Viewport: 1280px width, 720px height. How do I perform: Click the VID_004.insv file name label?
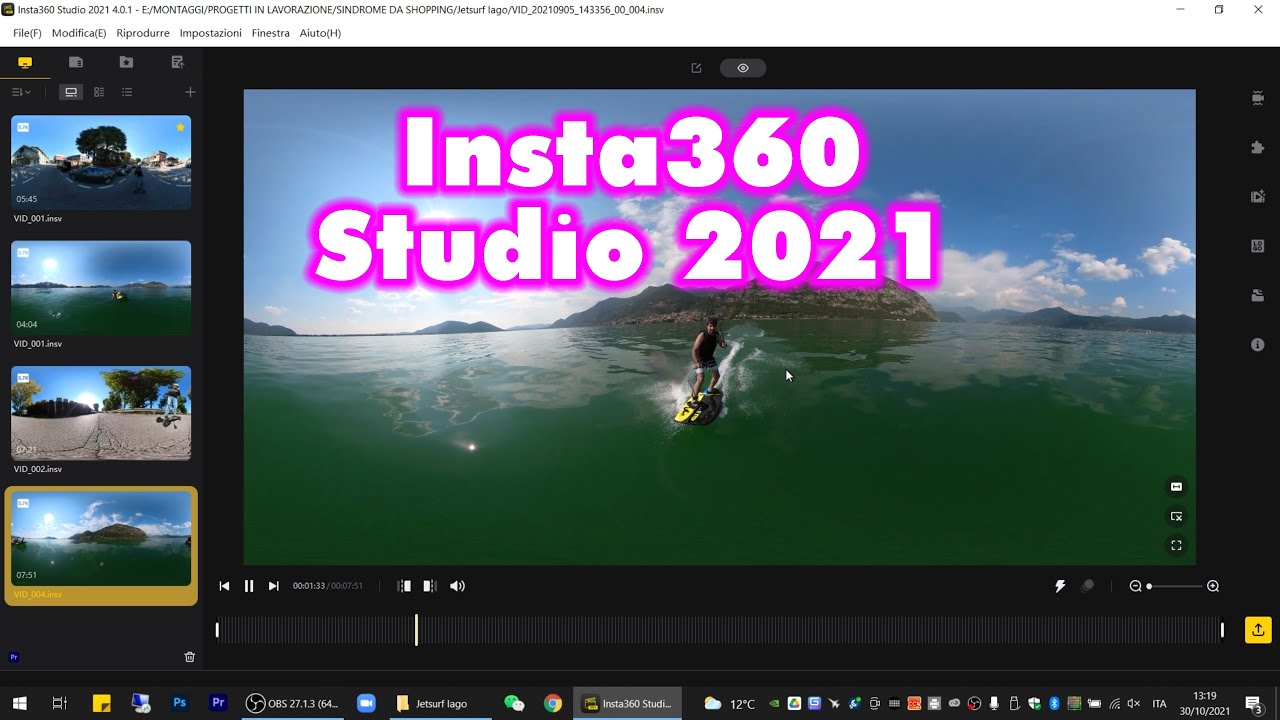[38, 594]
